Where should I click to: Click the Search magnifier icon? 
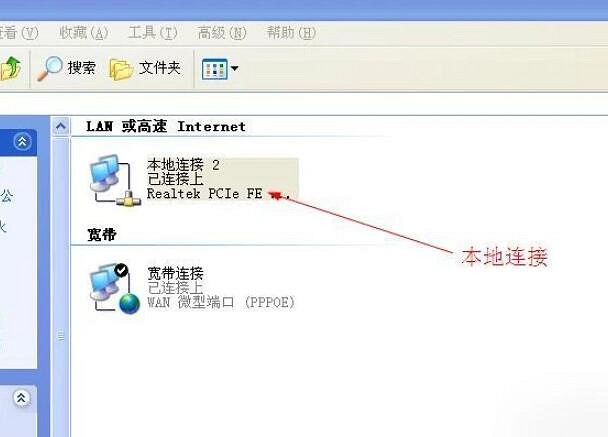pos(50,68)
